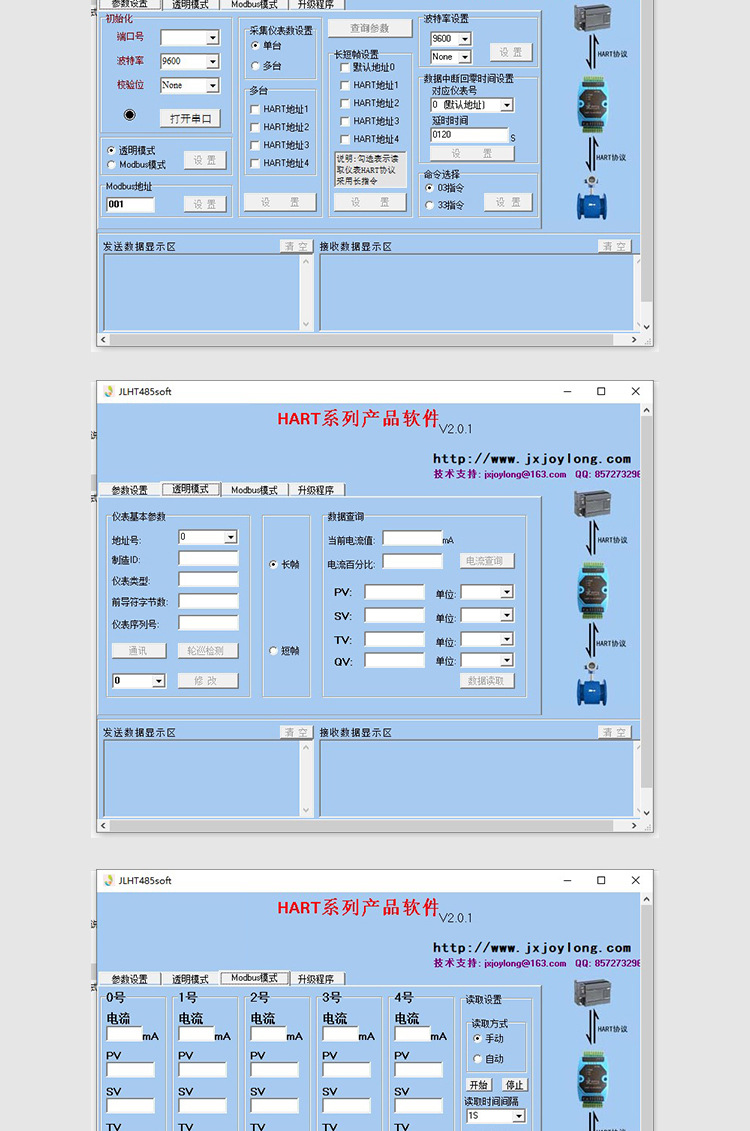Select the 长帧 radio option
The width and height of the screenshot is (750, 1131).
(x=273, y=564)
